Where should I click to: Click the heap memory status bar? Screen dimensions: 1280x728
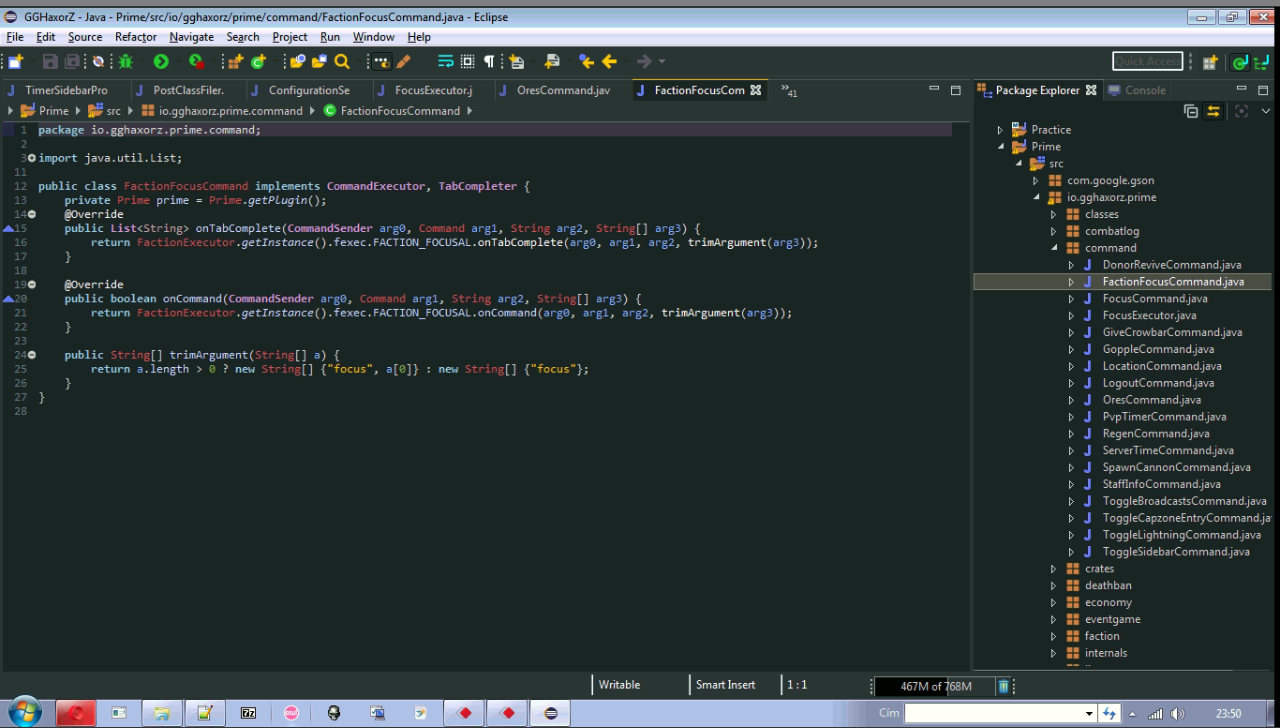pyautogui.click(x=934, y=686)
